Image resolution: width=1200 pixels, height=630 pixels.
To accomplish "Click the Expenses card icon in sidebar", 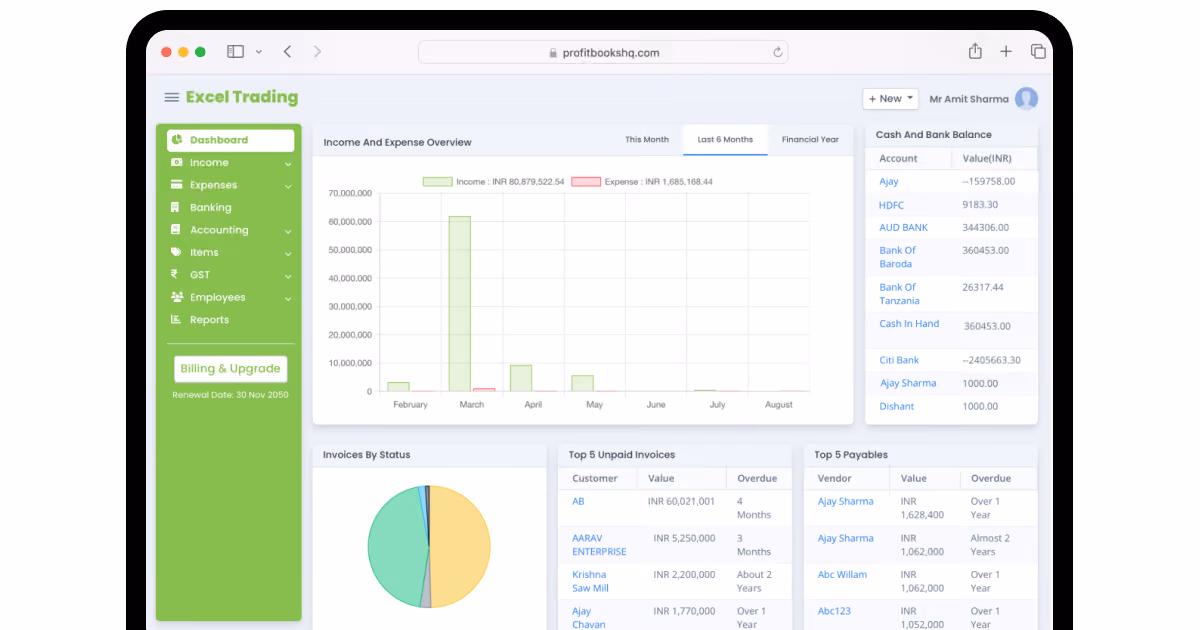I will pyautogui.click(x=177, y=185).
